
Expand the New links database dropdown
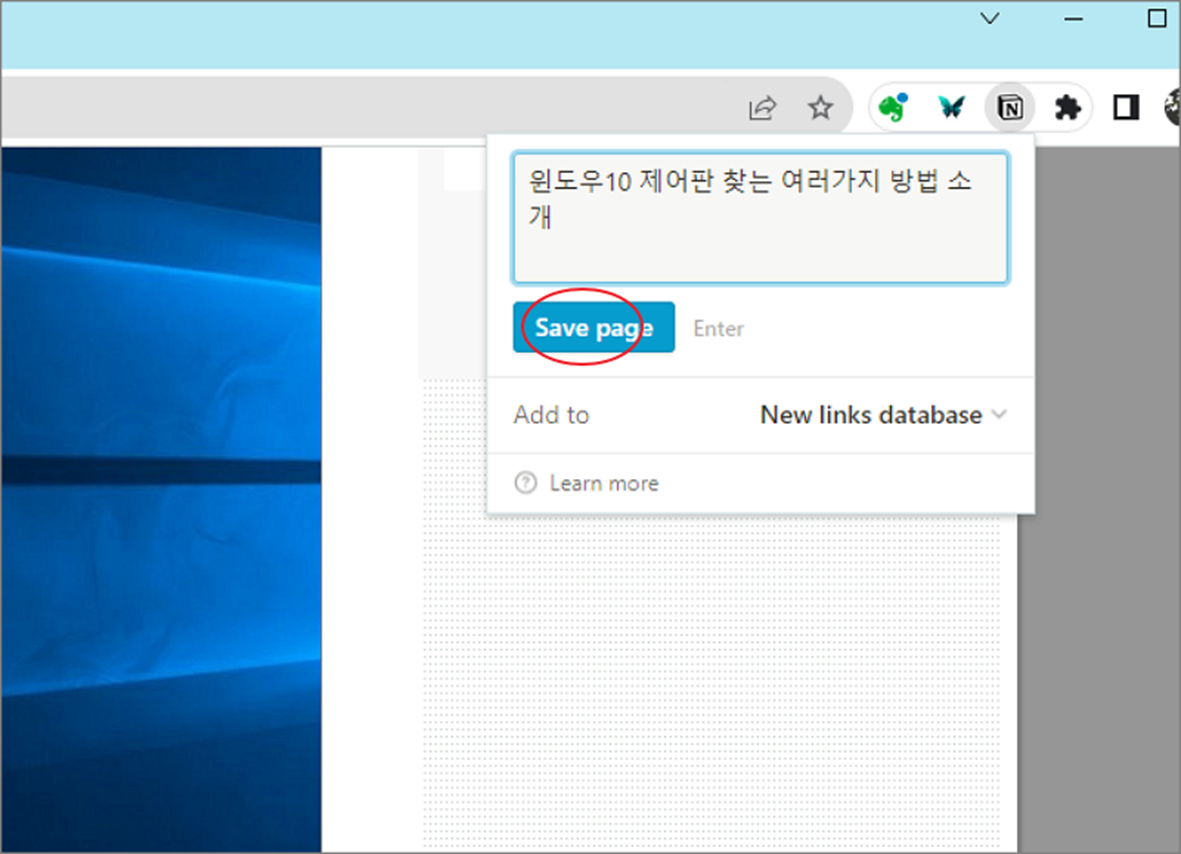[883, 415]
